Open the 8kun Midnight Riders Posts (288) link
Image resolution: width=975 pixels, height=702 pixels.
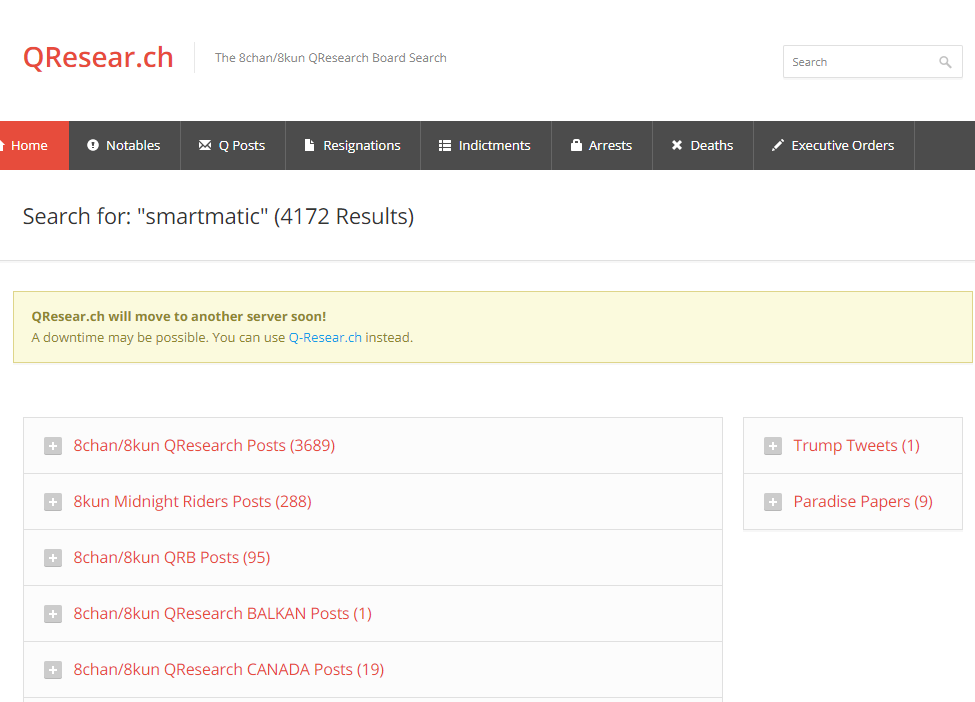coord(192,501)
